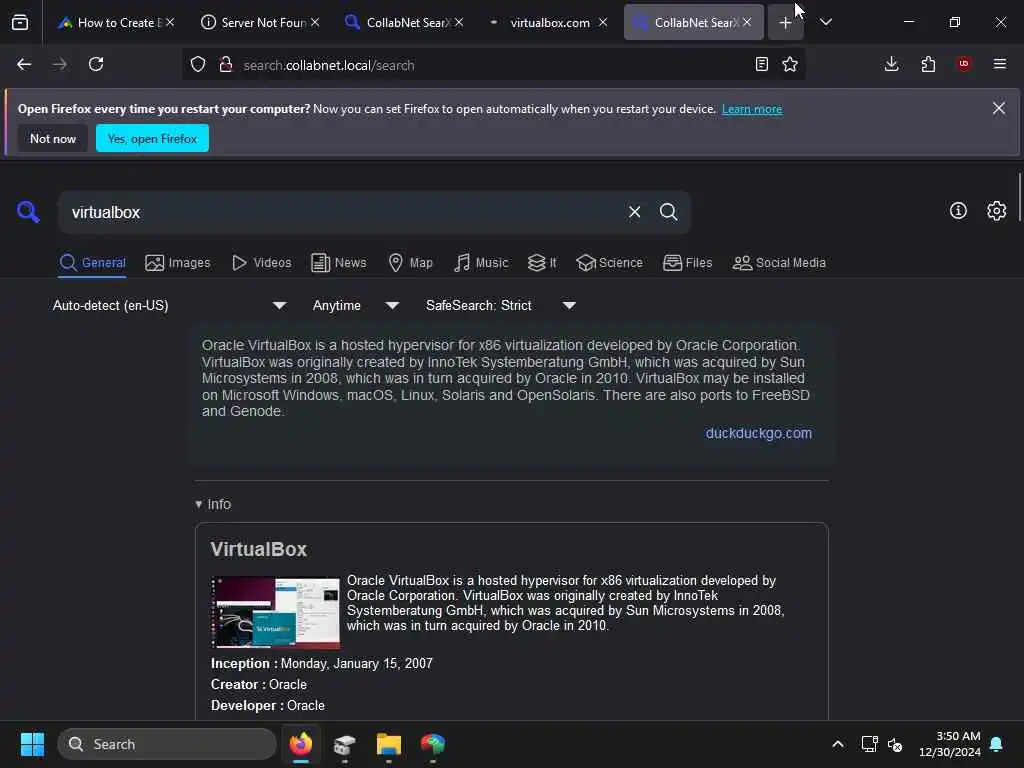
Task: Select the Social Media category
Action: (x=779, y=263)
